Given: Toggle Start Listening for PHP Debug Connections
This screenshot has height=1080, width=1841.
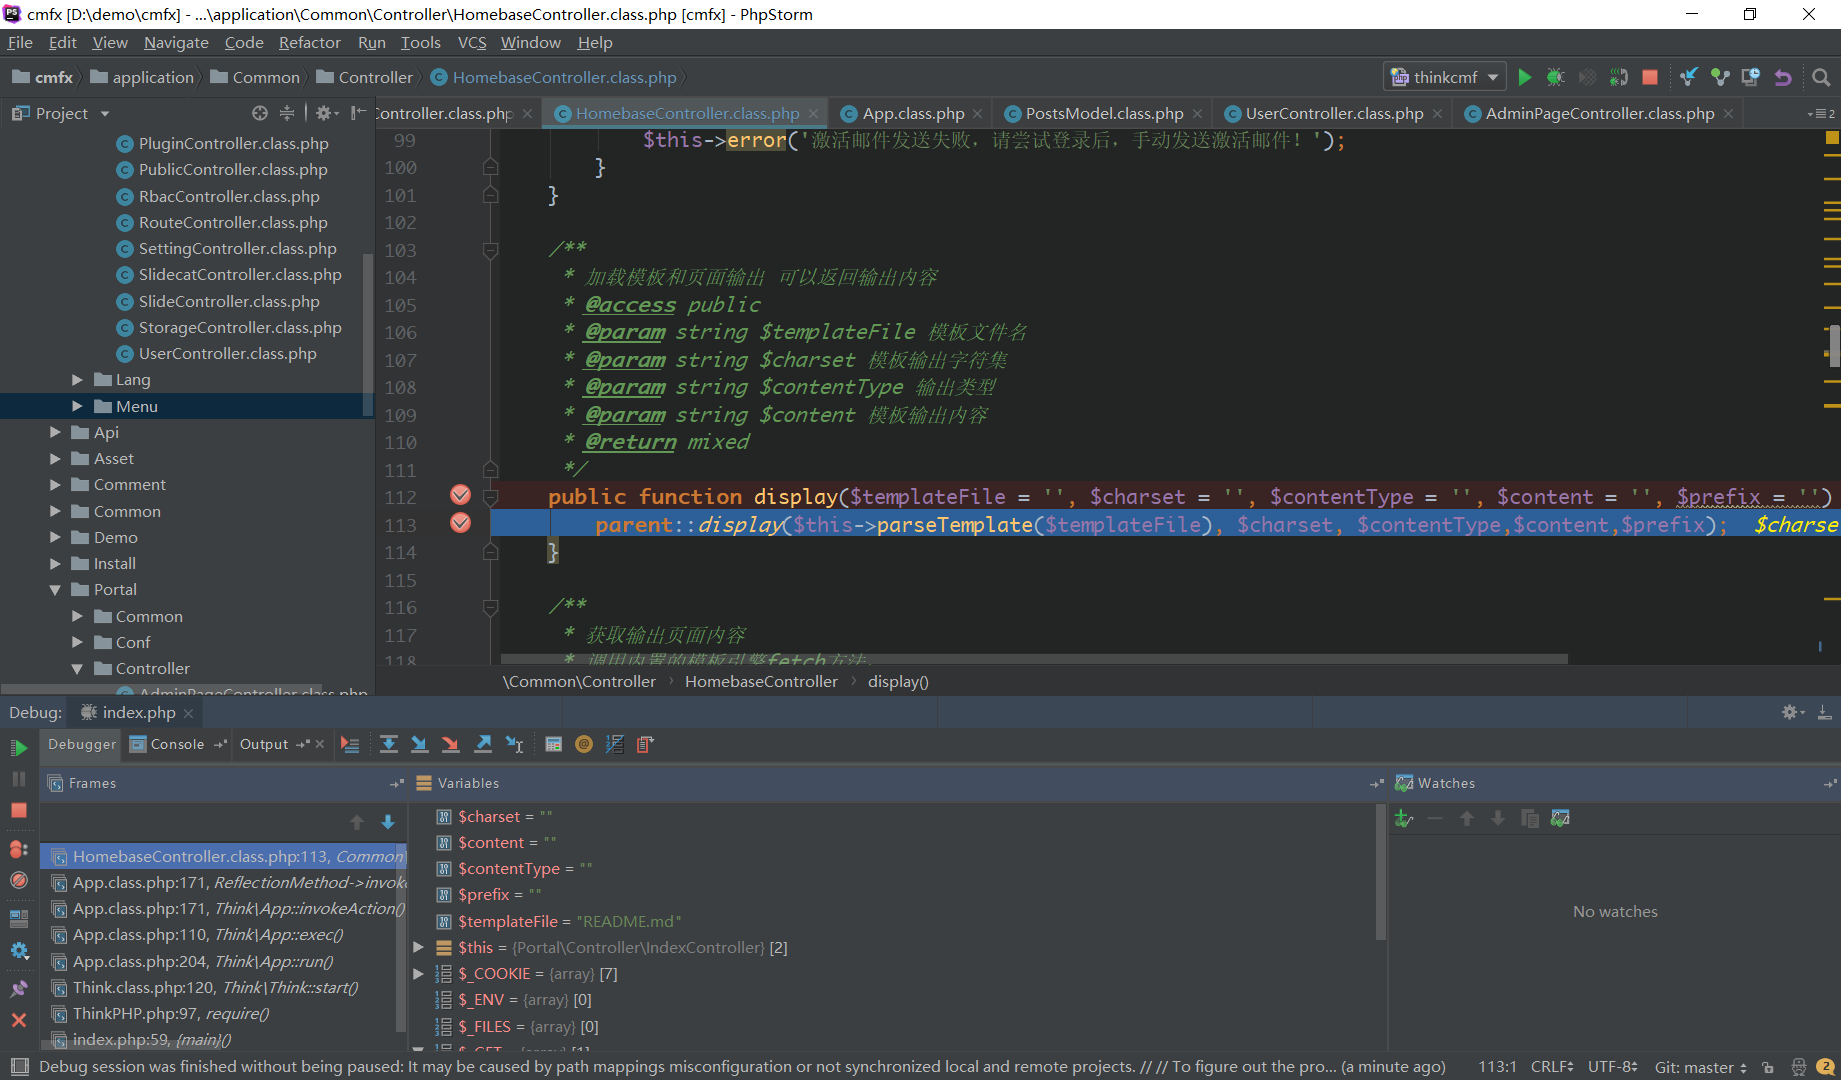Looking at the screenshot, I should point(1618,77).
